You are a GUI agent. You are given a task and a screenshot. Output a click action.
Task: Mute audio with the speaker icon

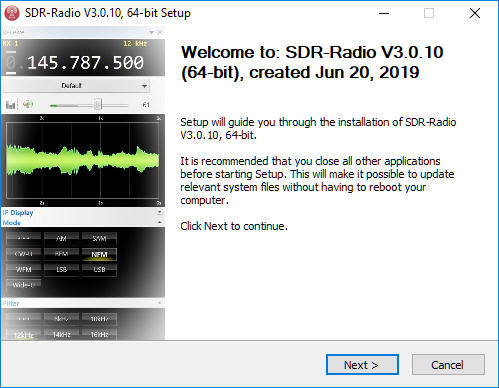click(28, 104)
